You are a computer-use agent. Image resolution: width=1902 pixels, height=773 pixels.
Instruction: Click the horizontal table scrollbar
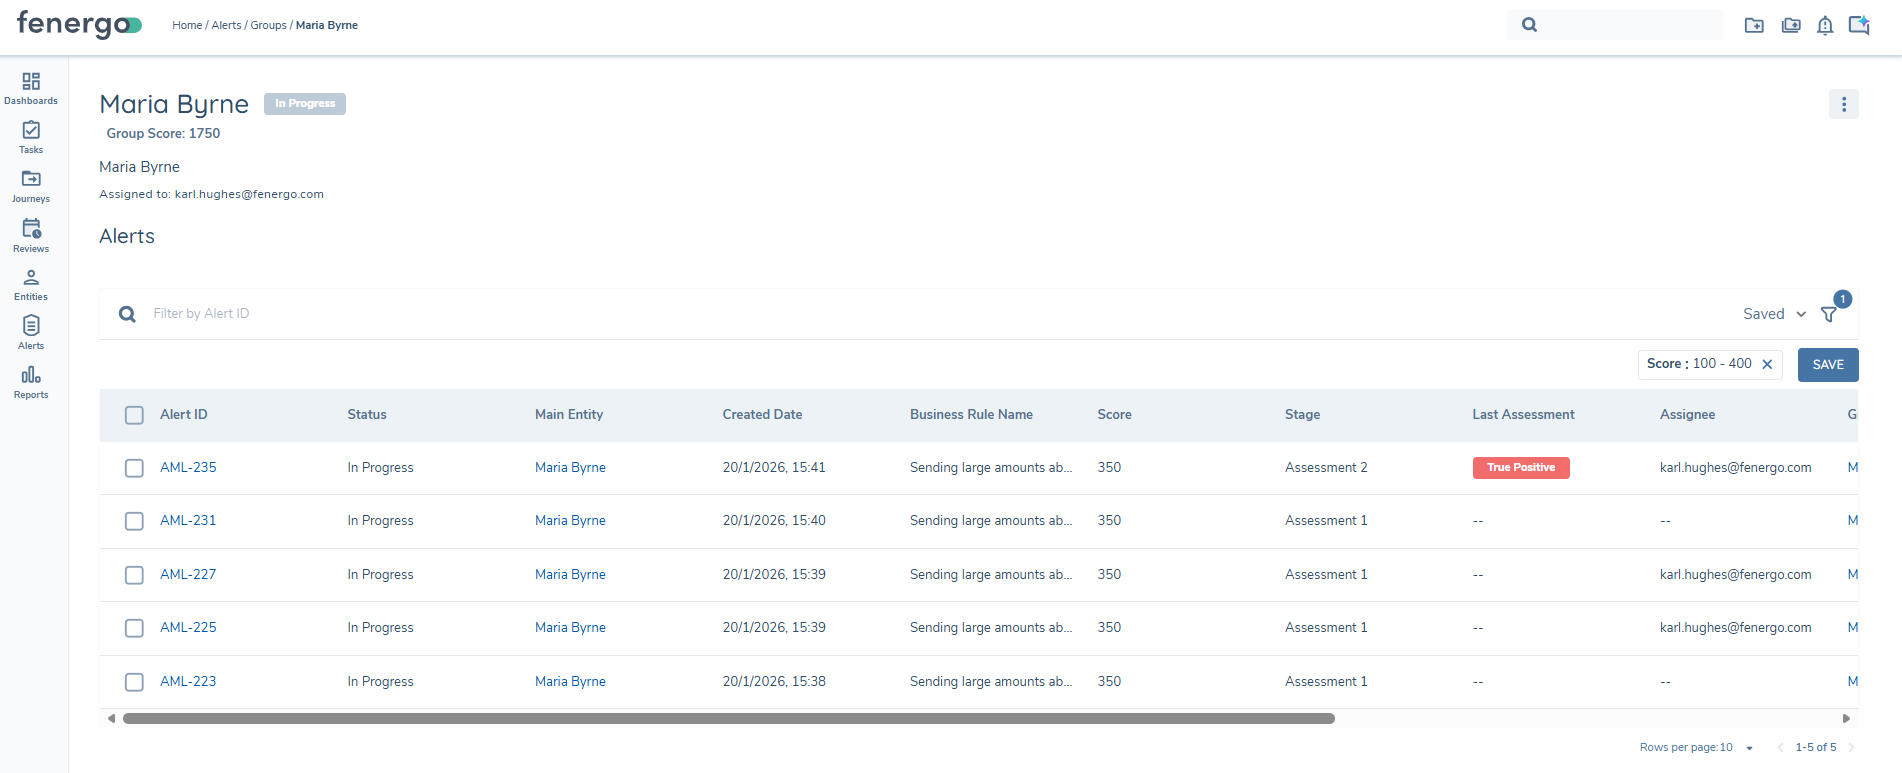[x=728, y=719]
